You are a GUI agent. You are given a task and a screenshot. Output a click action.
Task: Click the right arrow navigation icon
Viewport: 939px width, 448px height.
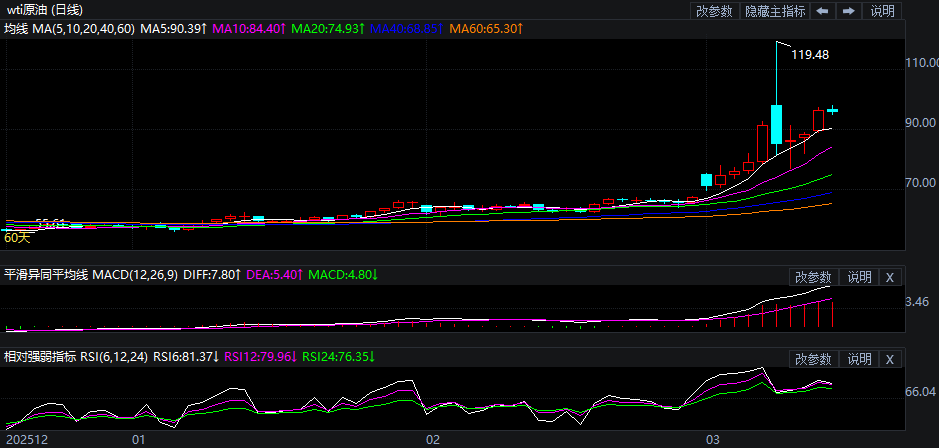pyautogui.click(x=848, y=11)
